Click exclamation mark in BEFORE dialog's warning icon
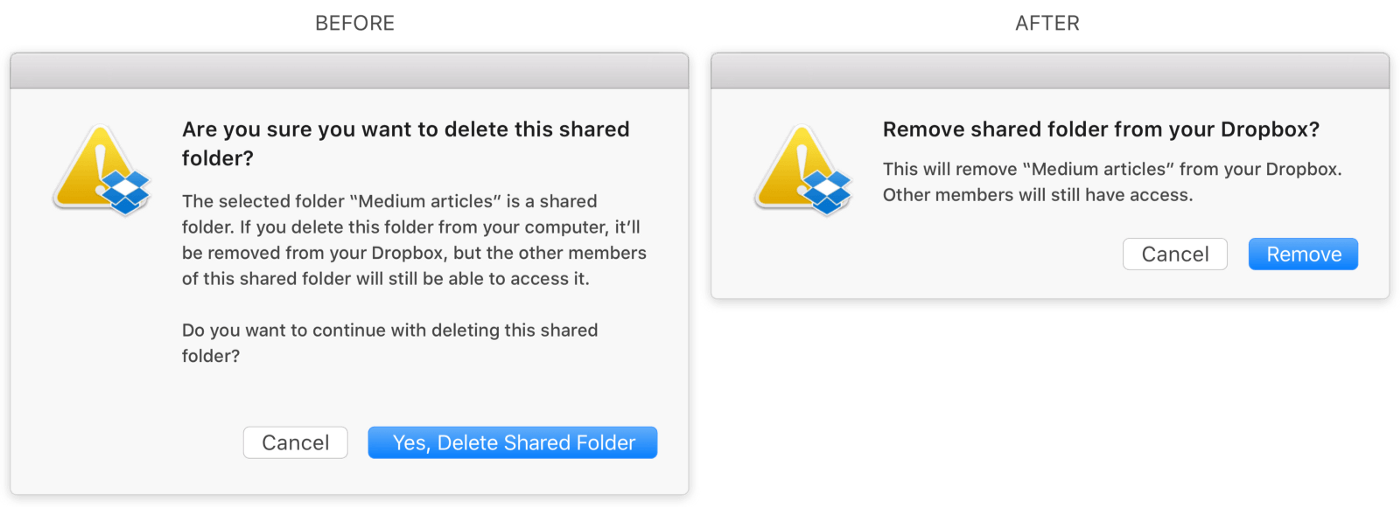This screenshot has height=507, width=1400. pos(101,165)
